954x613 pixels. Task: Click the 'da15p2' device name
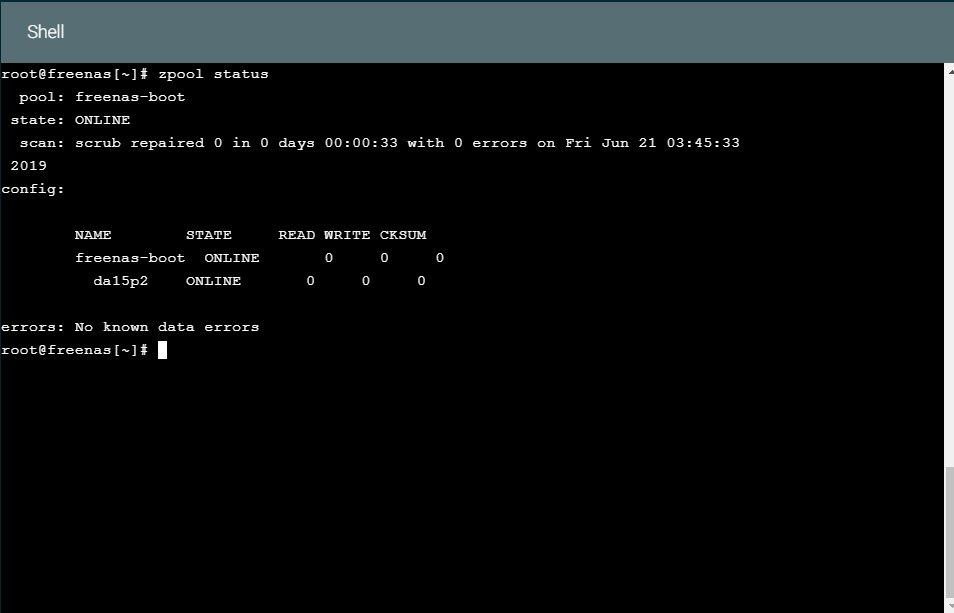(x=120, y=281)
